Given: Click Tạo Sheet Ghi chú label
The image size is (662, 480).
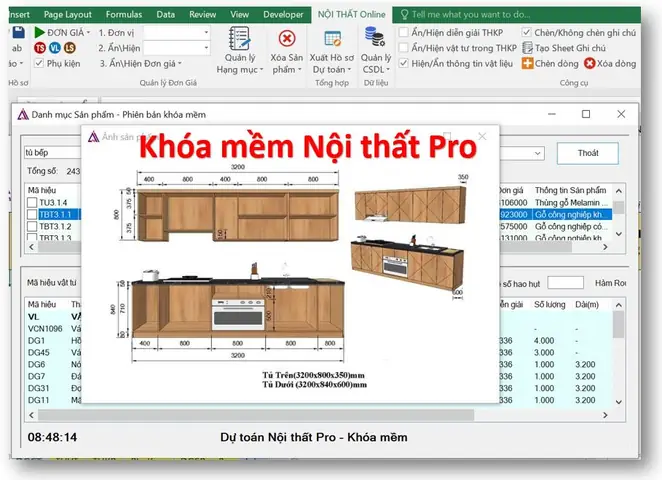Looking at the screenshot, I should pyautogui.click(x=570, y=48).
